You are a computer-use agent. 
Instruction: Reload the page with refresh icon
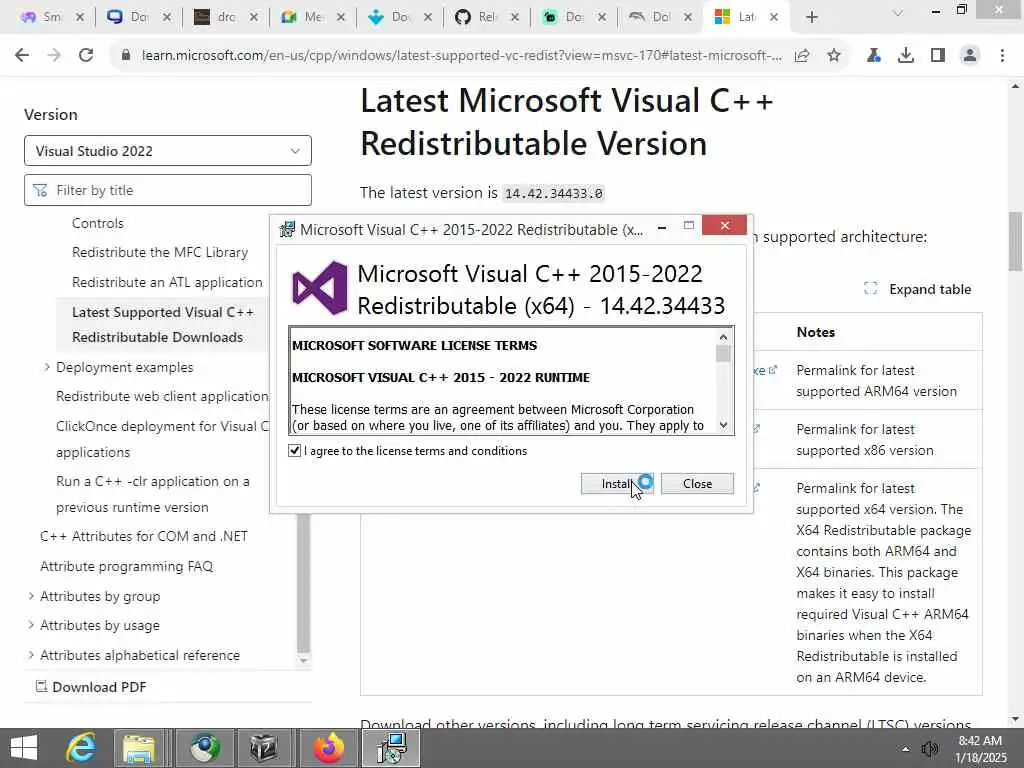coord(86,56)
